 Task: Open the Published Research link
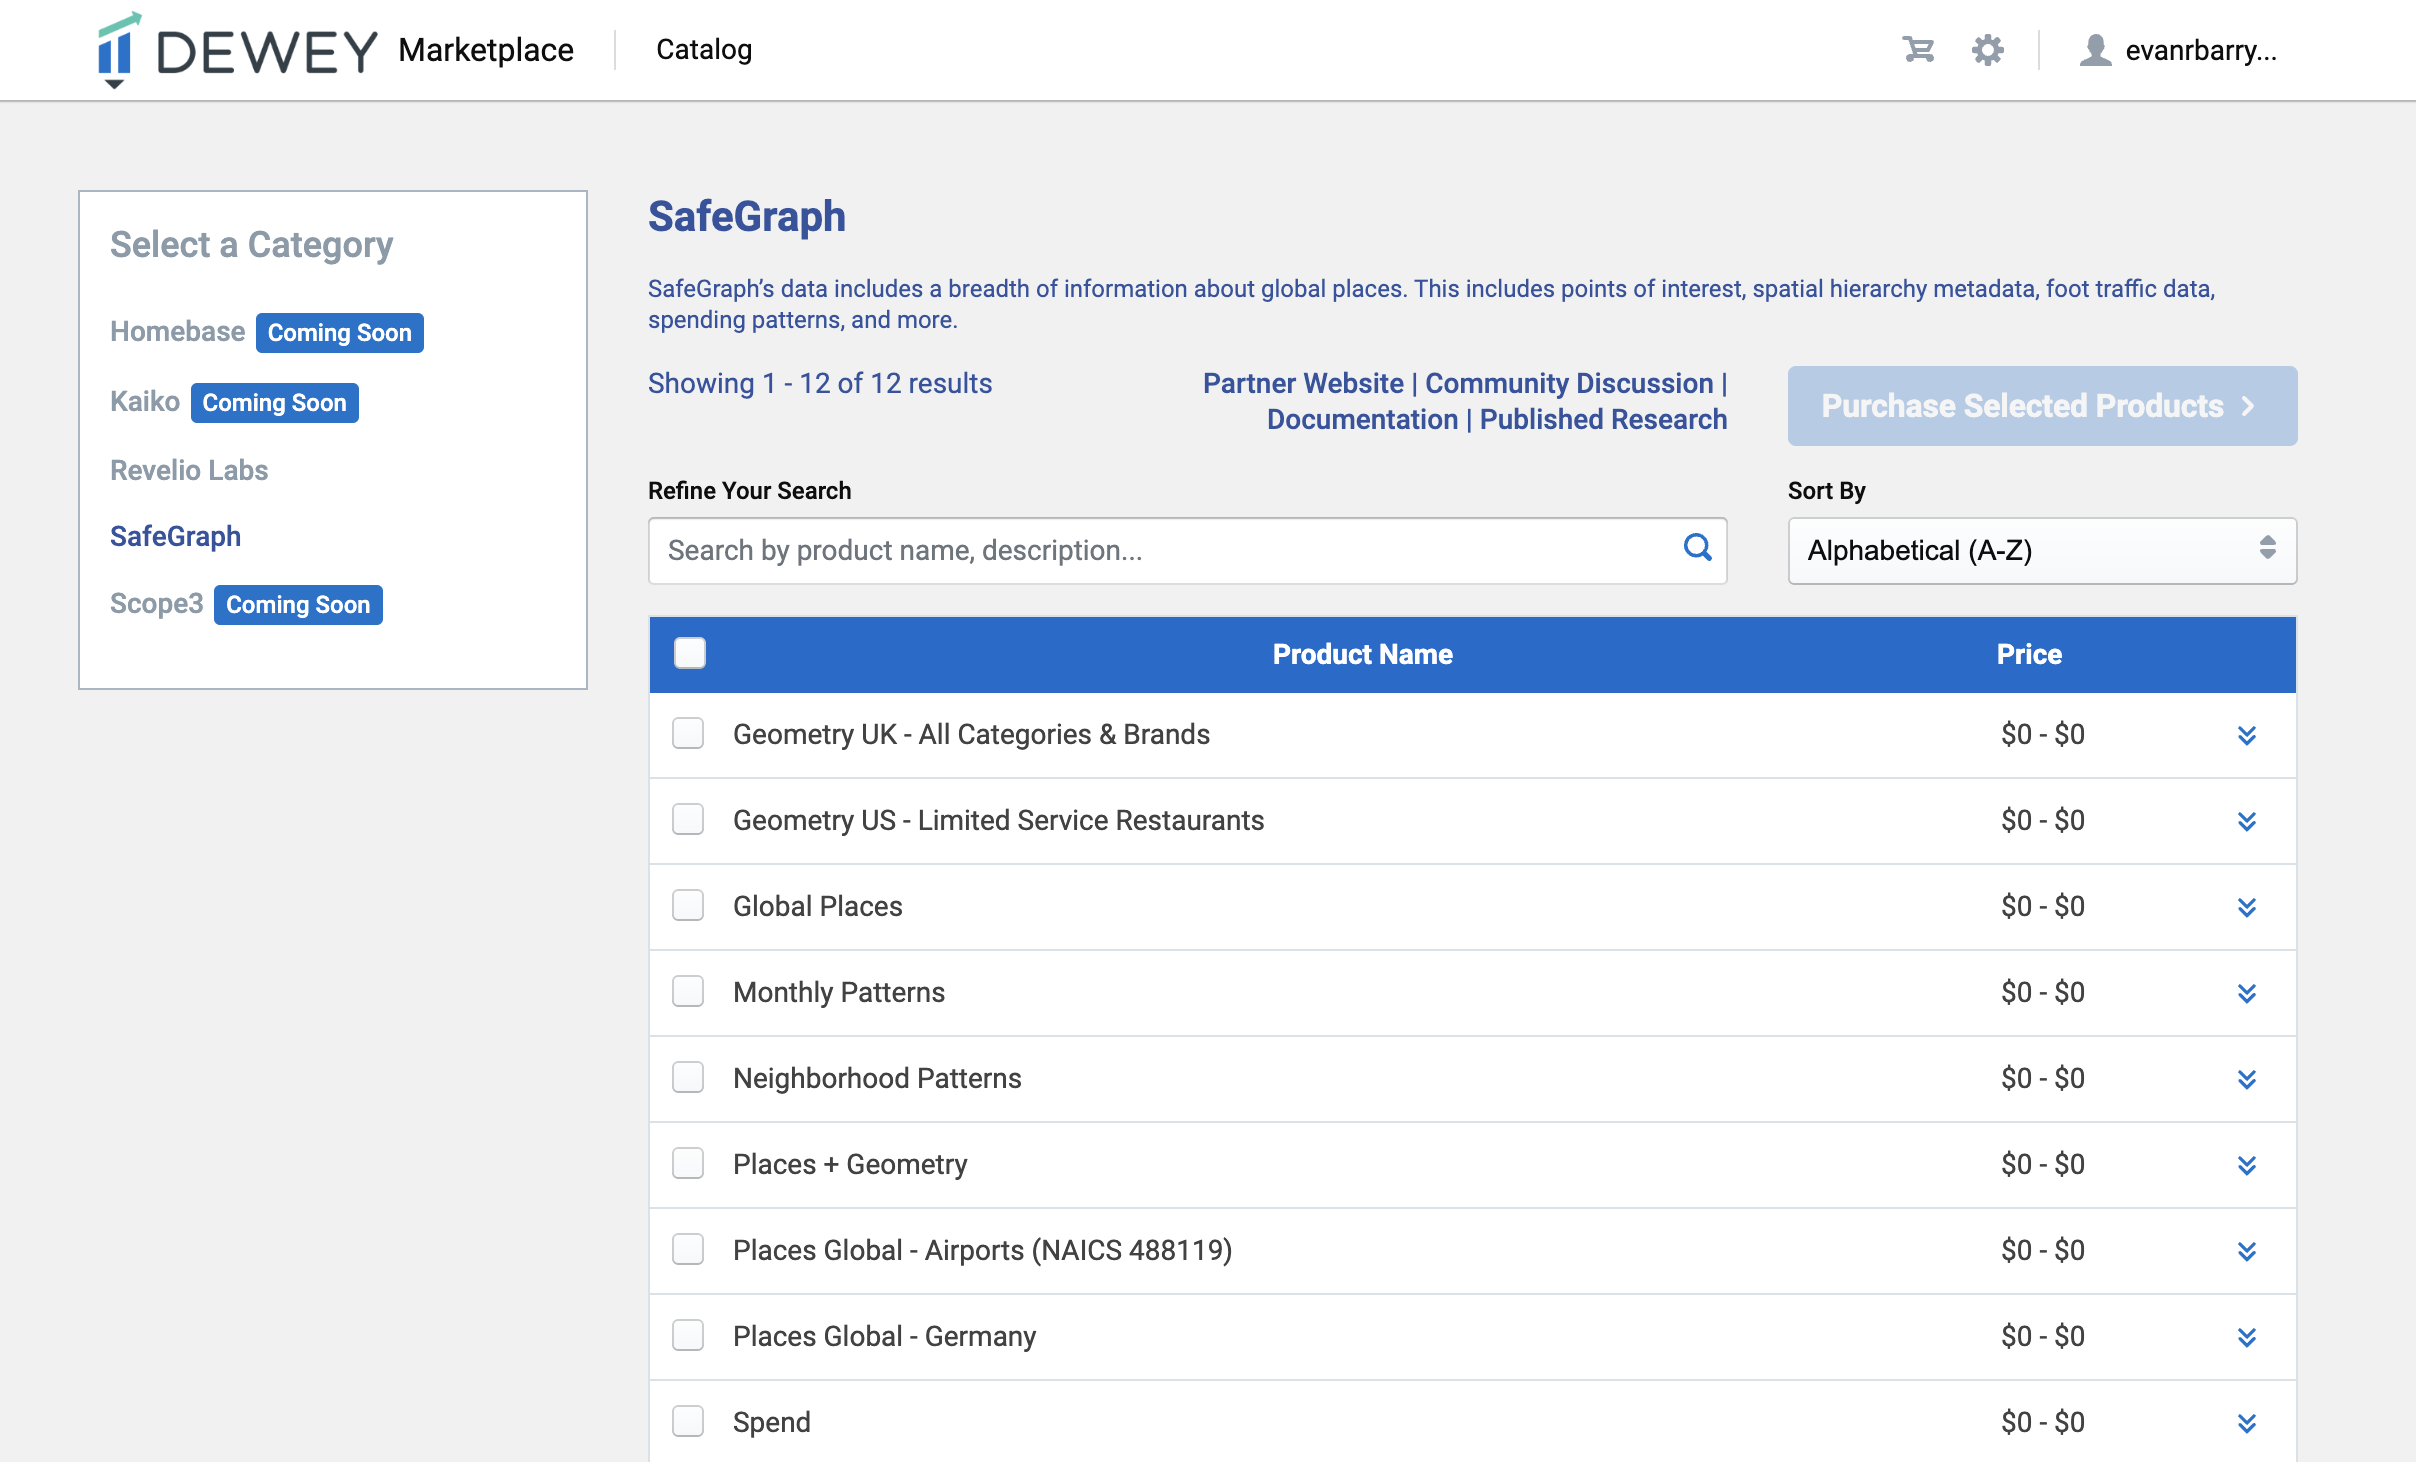pos(1603,419)
